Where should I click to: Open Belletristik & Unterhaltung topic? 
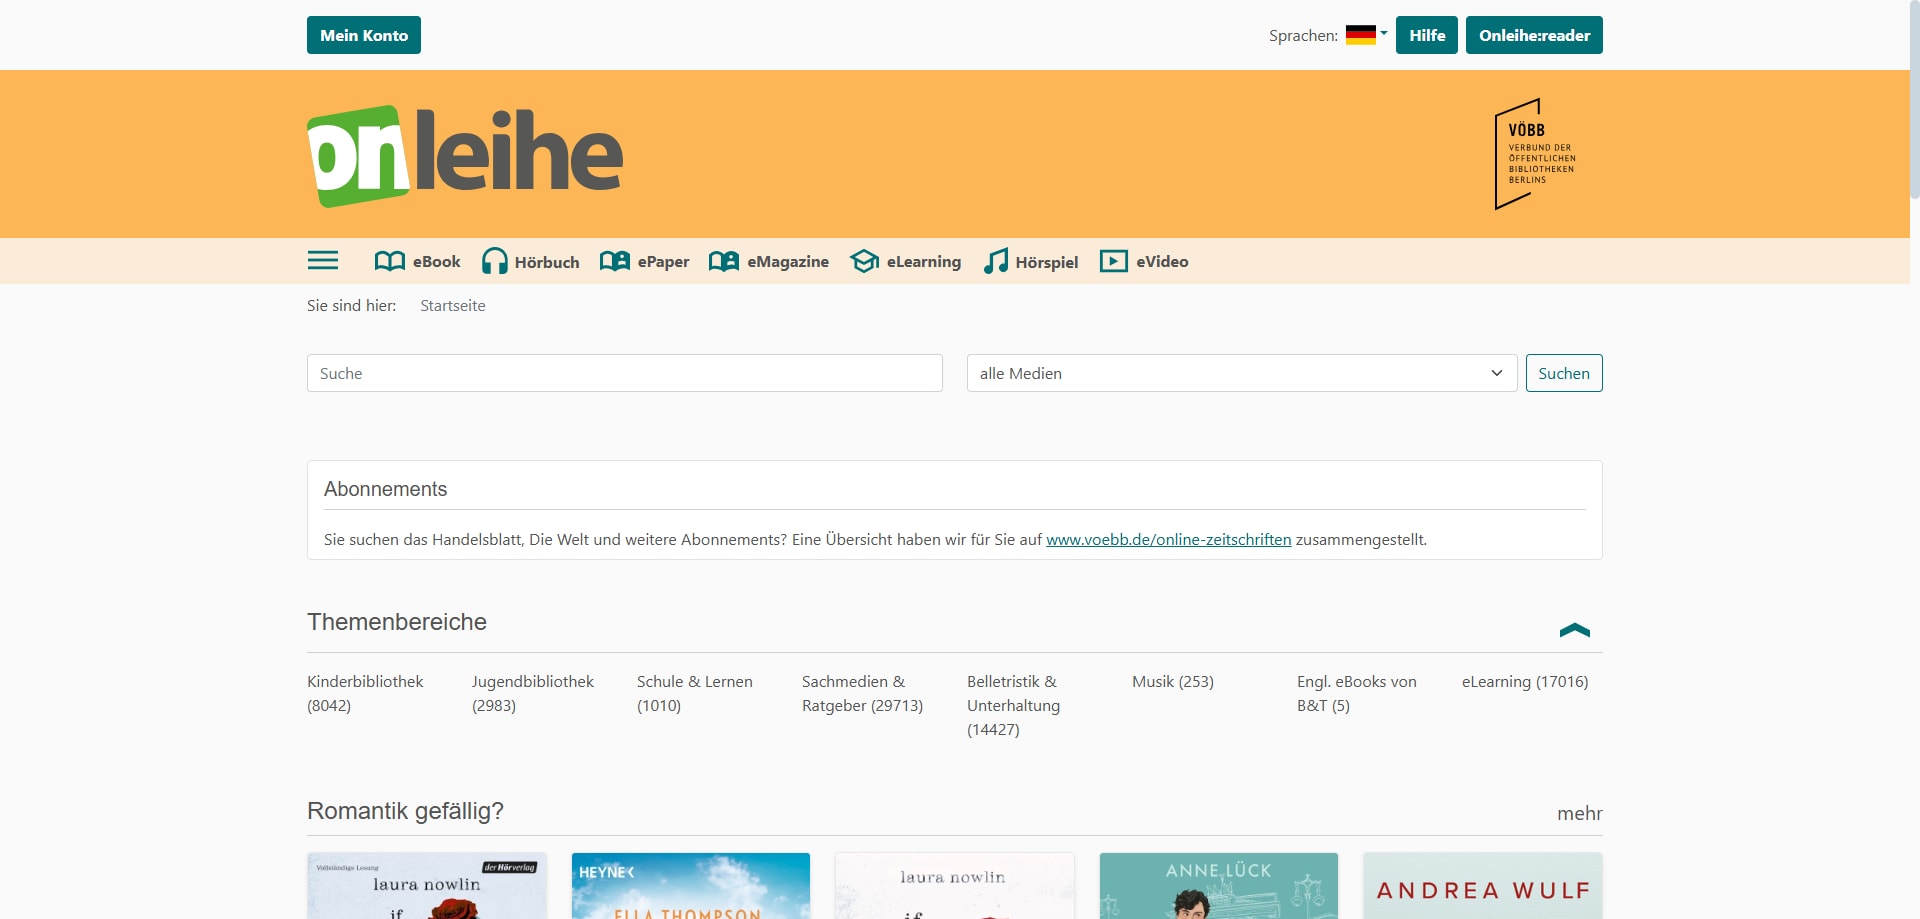click(1014, 705)
